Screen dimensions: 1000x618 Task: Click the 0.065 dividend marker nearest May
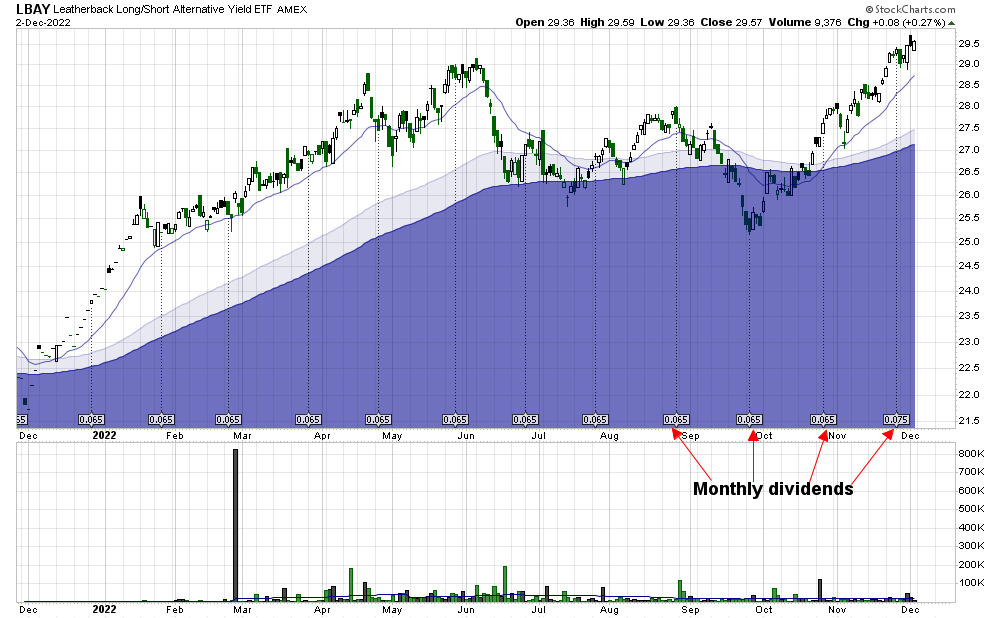pos(378,420)
